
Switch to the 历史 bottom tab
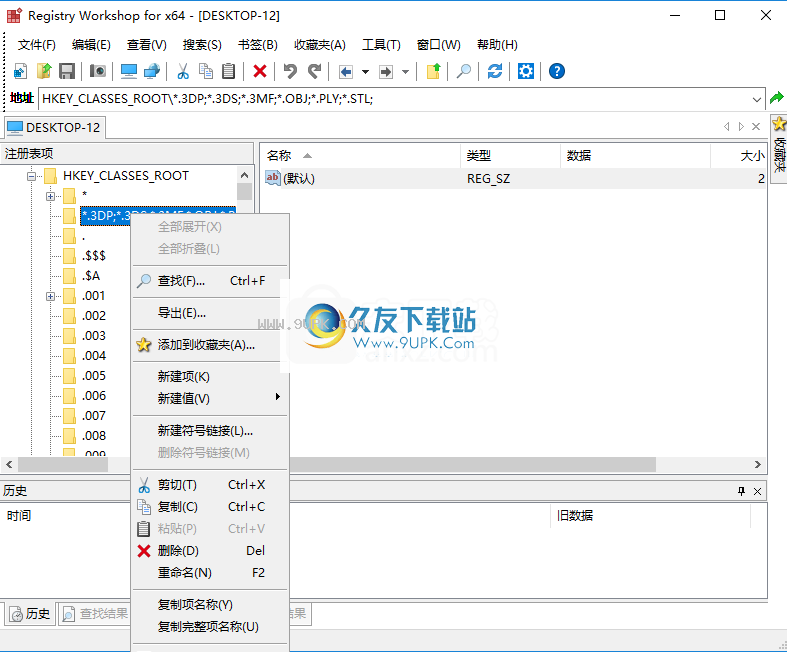pos(31,614)
